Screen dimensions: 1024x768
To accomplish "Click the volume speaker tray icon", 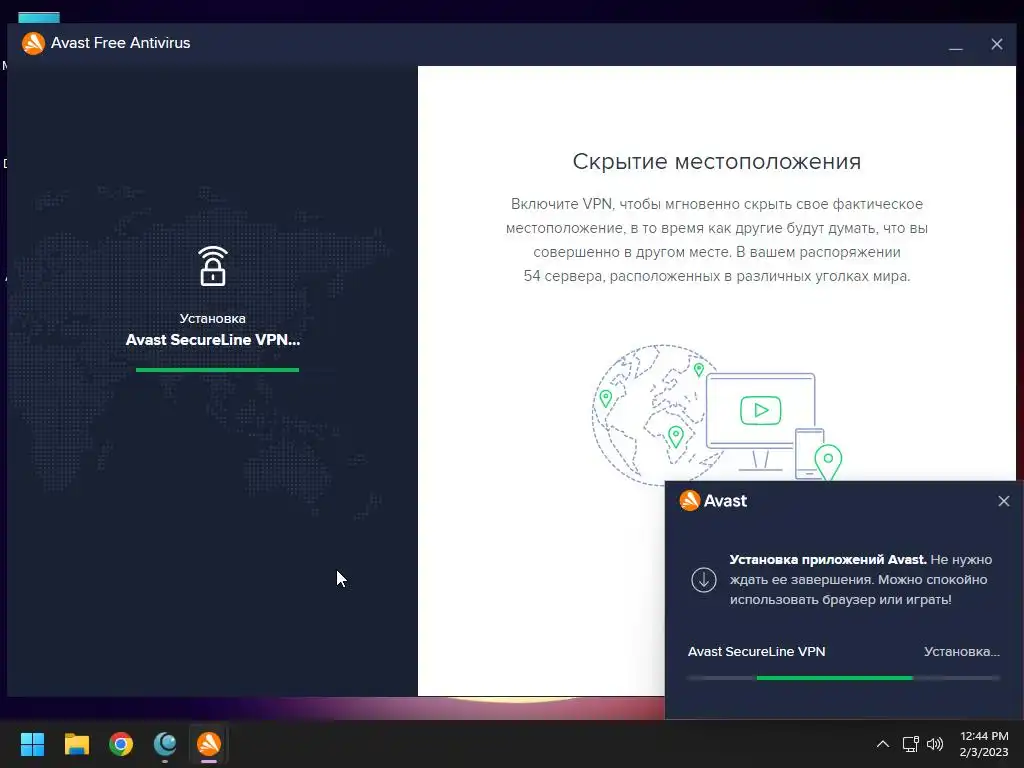I will tap(935, 744).
